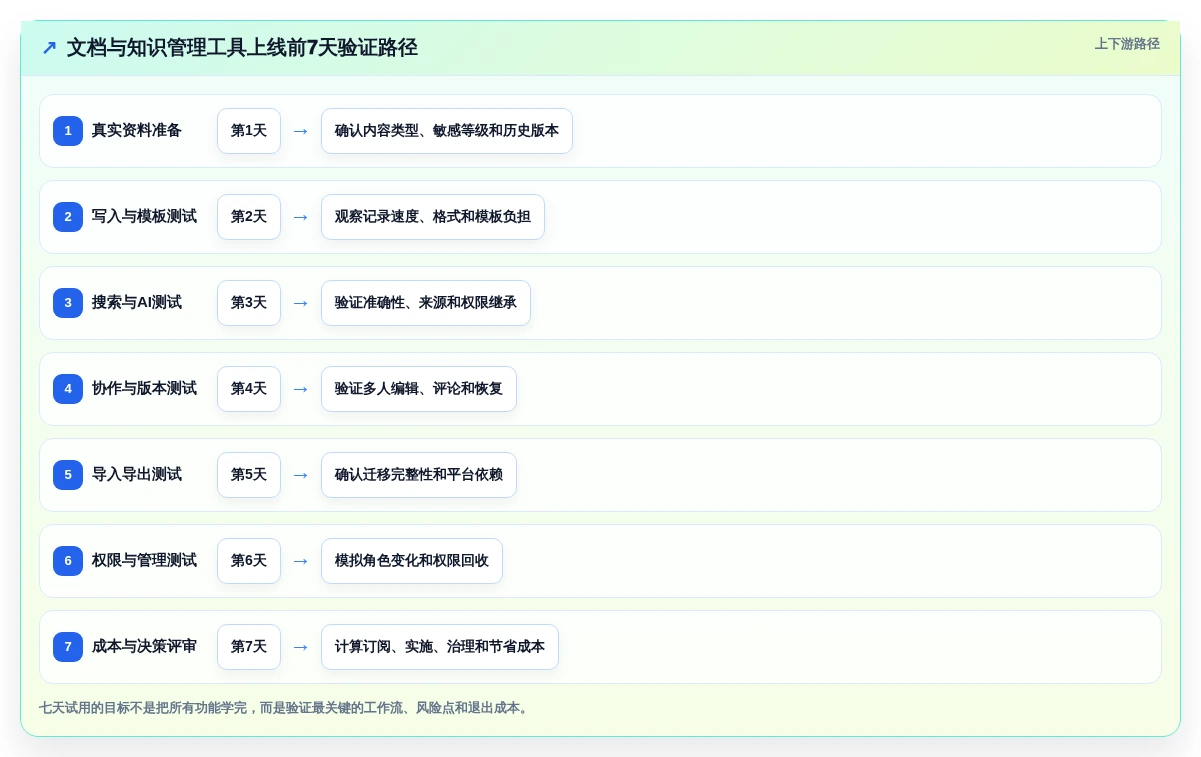The width and height of the screenshot is (1201, 757).
Task: Click the 第5天 day chip
Action: 249,475
